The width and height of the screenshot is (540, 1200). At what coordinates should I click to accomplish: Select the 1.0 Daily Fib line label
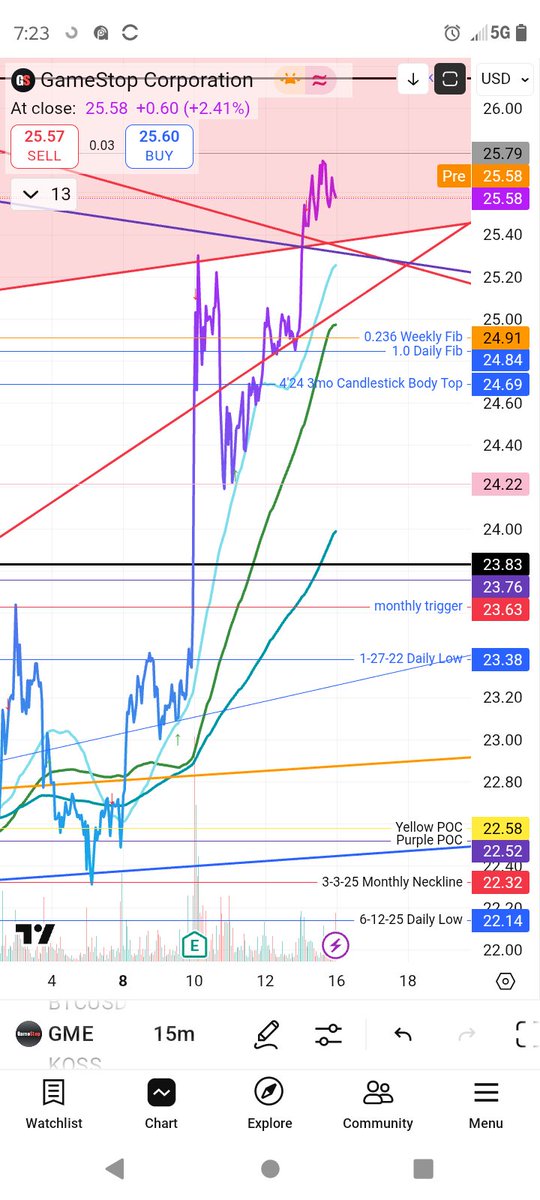tap(427, 351)
